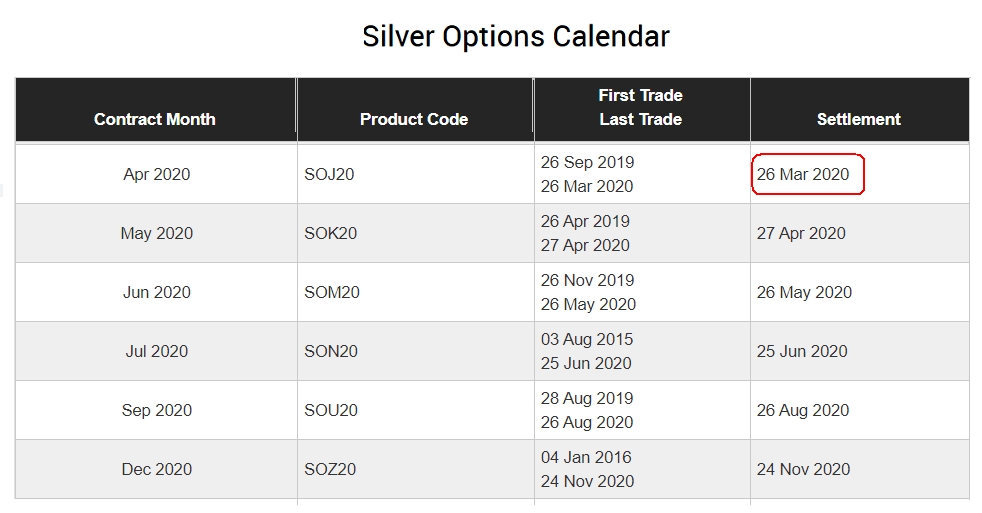
Task: Select the Jun 2020 contract month
Action: click(157, 292)
